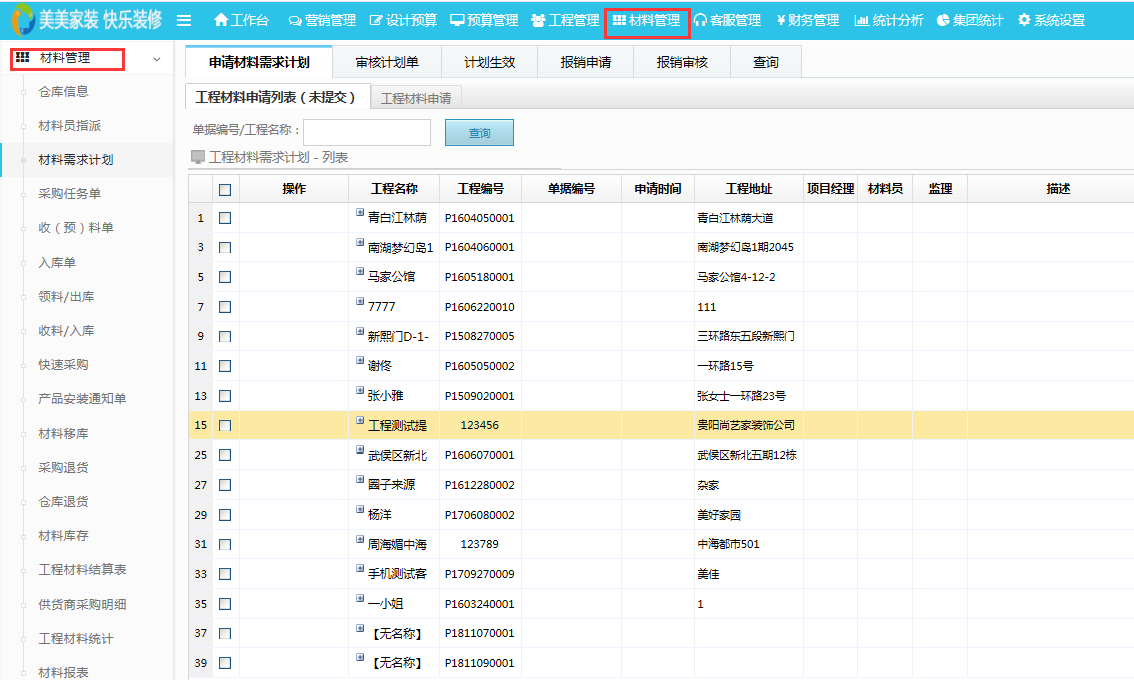Open 采购任务单 in the sidebar
This screenshot has width=1134, height=680.
pos(69,194)
